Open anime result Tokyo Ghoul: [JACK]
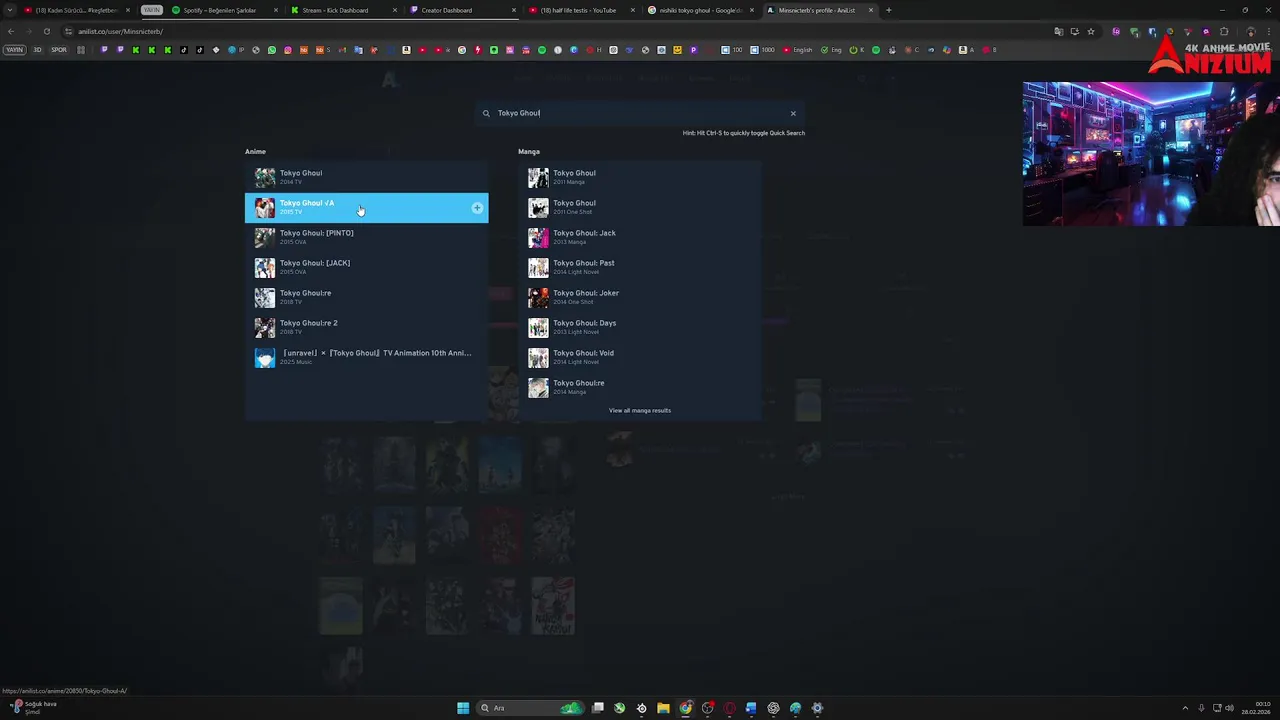The image size is (1280, 720). tap(366, 267)
